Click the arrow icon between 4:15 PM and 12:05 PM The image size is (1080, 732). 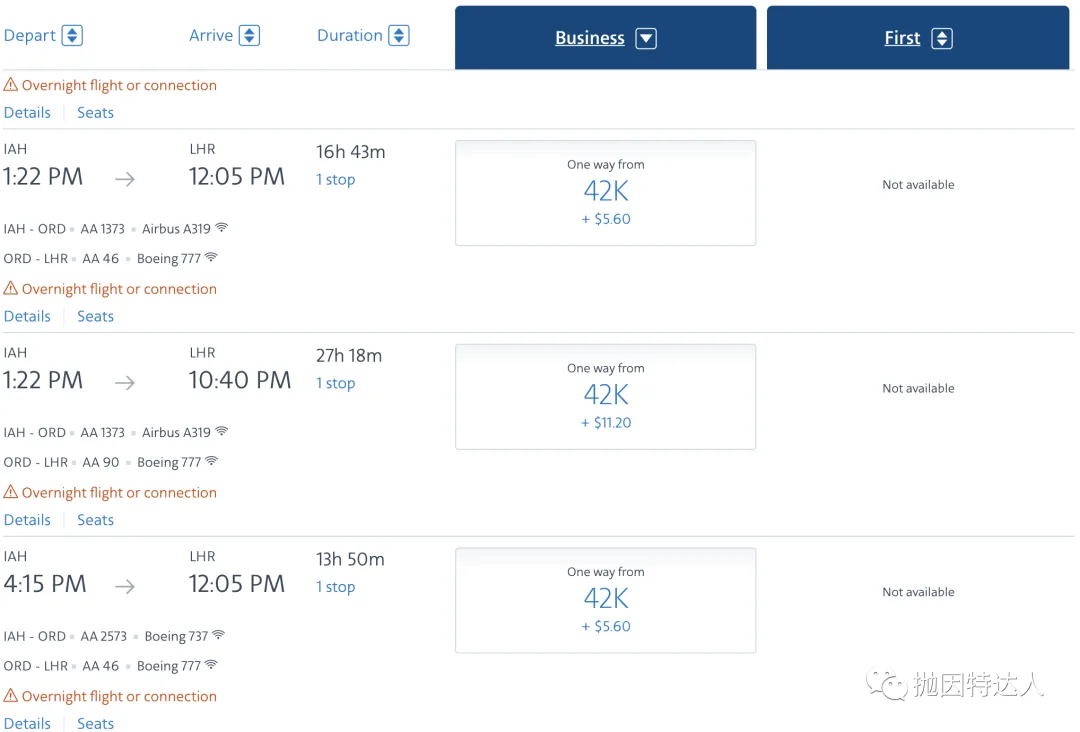[x=125, y=587]
